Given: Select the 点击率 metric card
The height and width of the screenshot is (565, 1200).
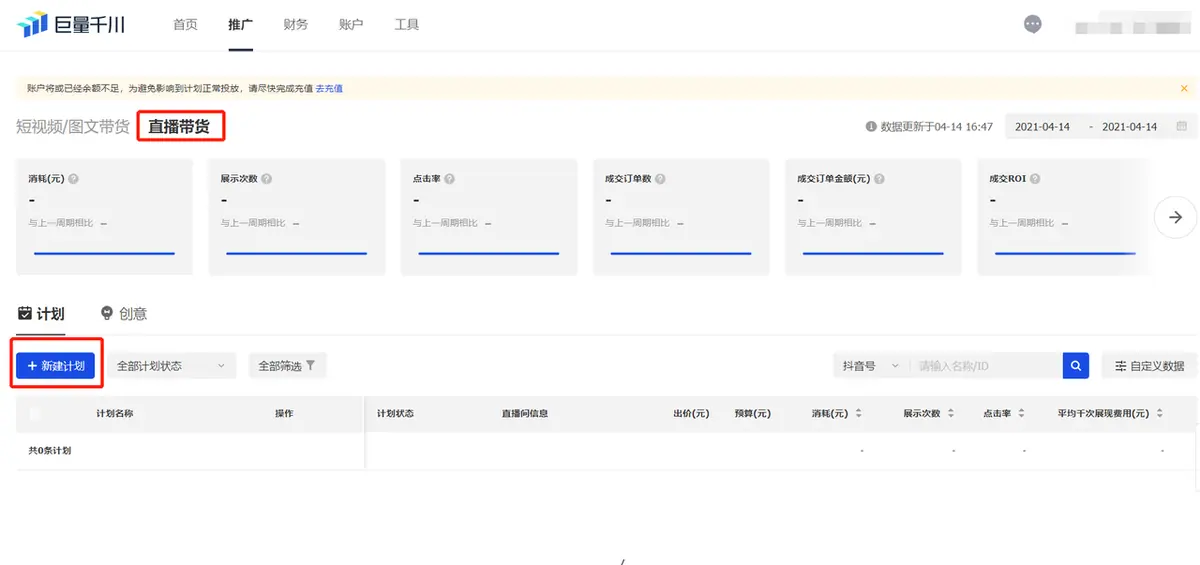Looking at the screenshot, I should (x=488, y=216).
